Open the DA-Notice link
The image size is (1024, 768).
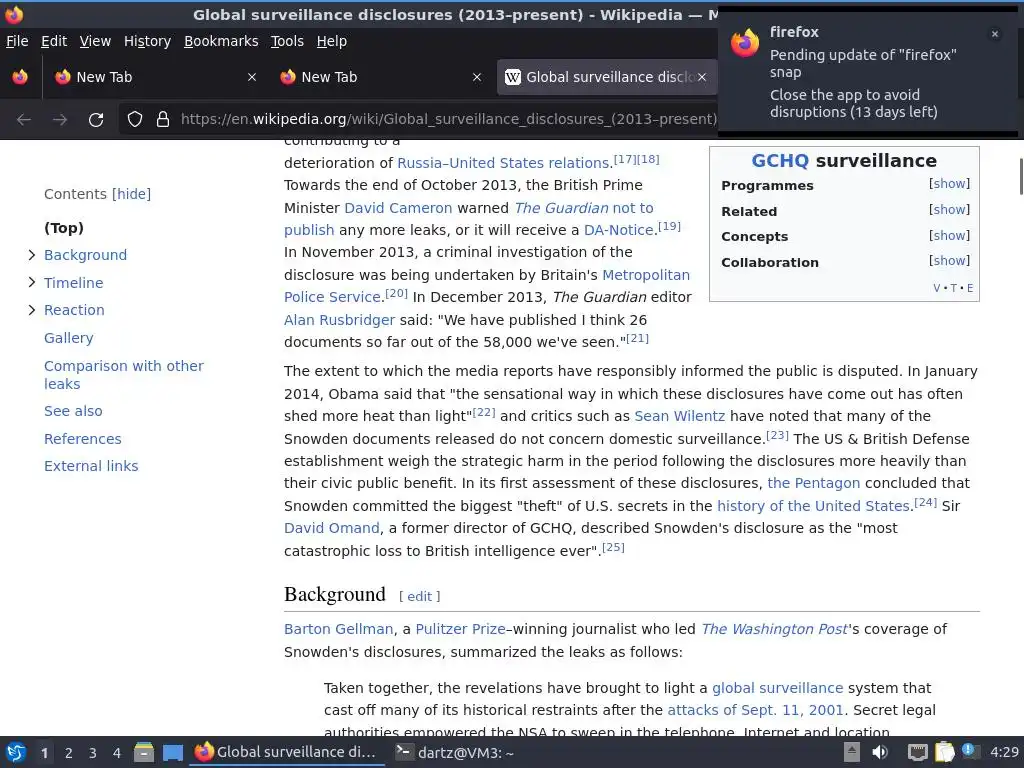tap(618, 231)
